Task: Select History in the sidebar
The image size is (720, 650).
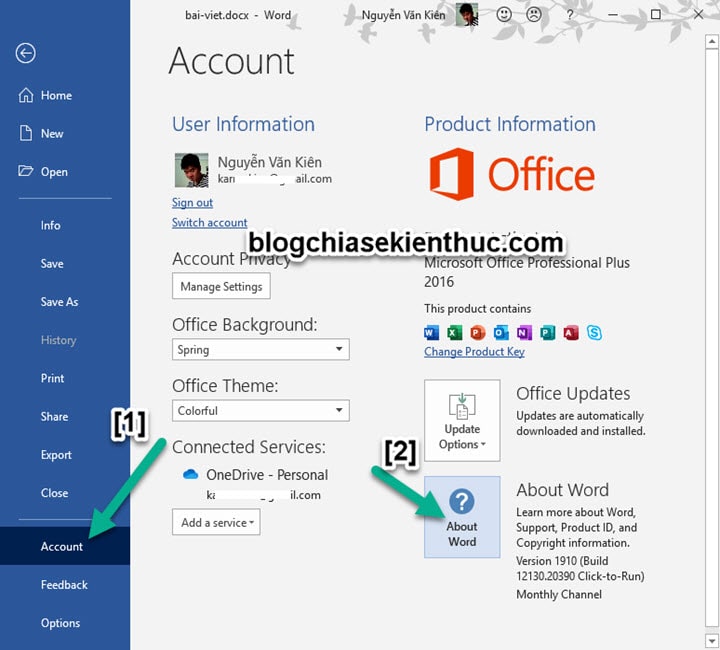Action: click(x=58, y=340)
